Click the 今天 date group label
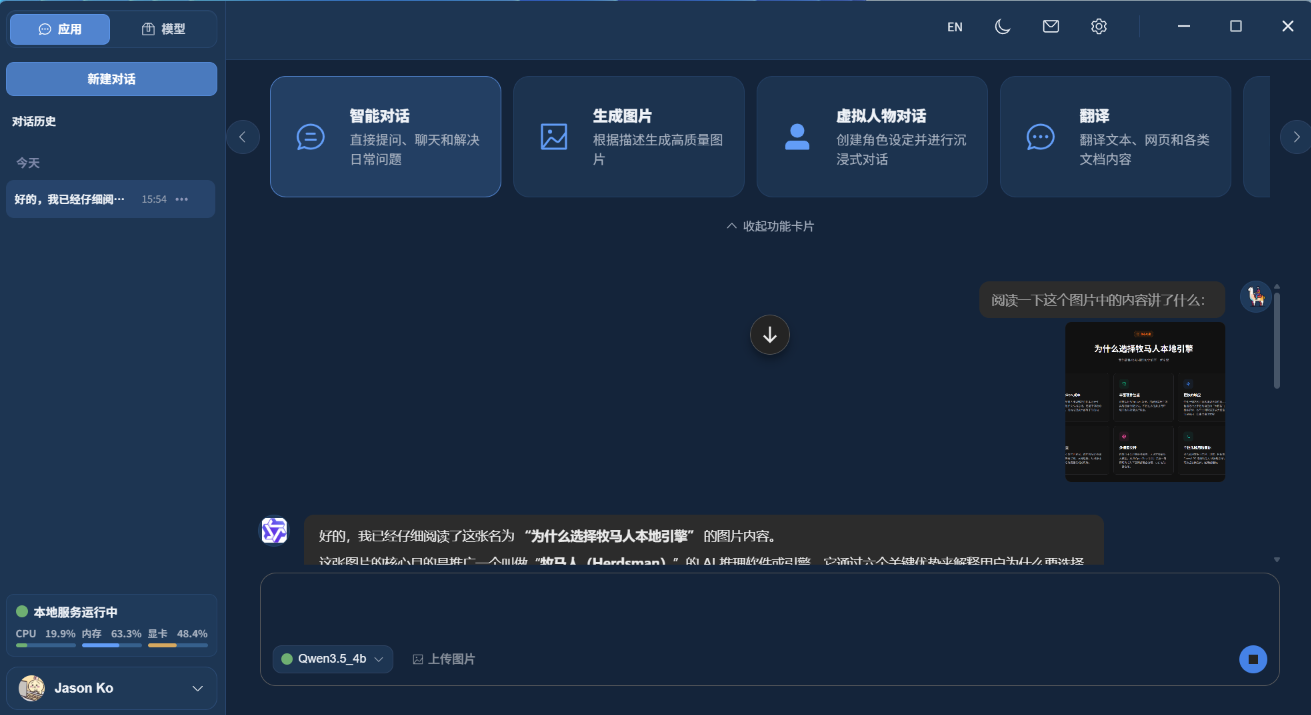 click(28, 162)
